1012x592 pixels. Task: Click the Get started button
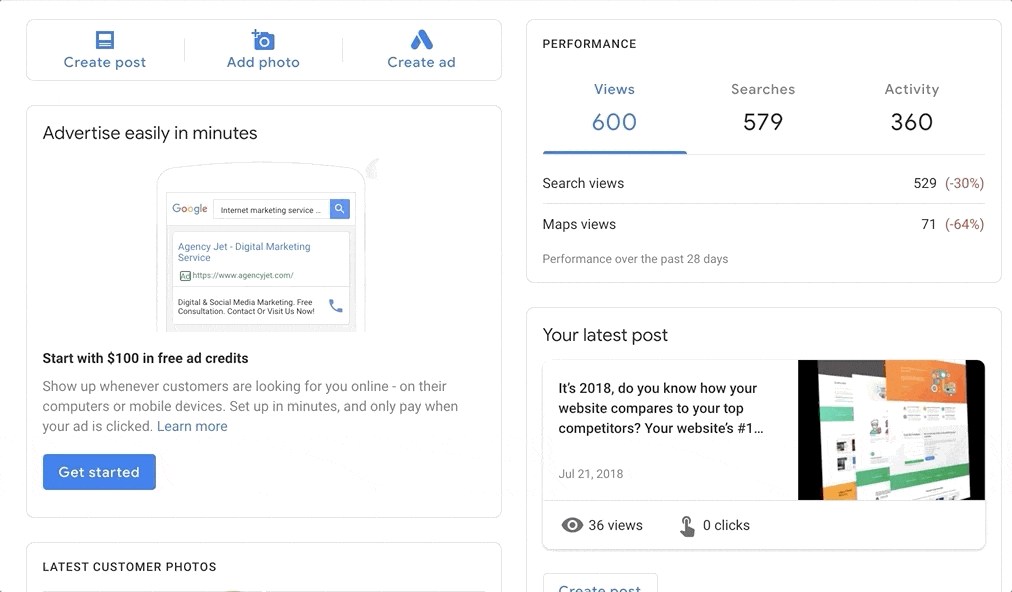[99, 472]
